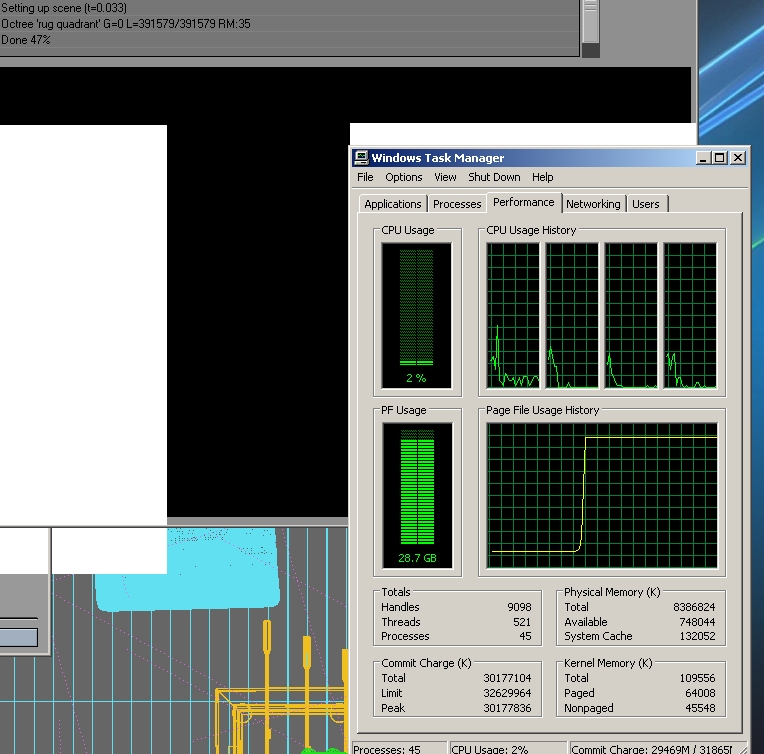Image resolution: width=764 pixels, height=754 pixels.
Task: Click the Windows Task Manager title bar icon
Action: 361,158
